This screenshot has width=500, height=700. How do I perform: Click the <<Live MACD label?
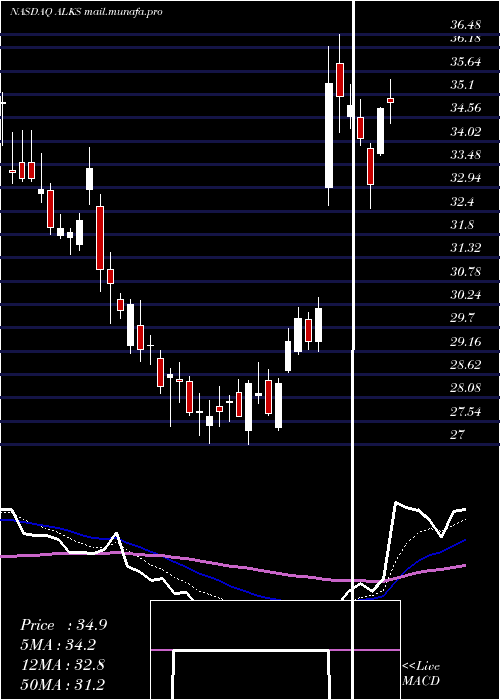pyautogui.click(x=421, y=673)
